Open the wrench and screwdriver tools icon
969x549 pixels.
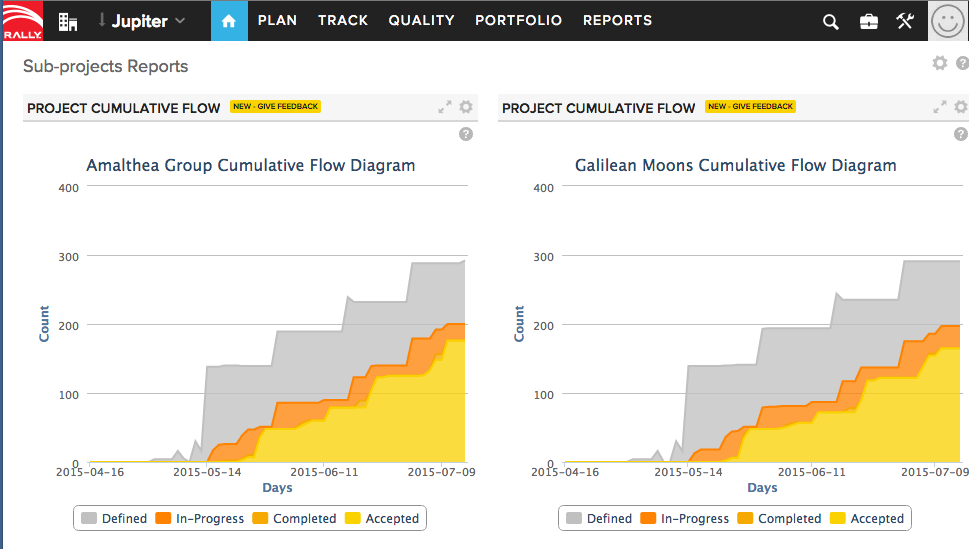905,21
